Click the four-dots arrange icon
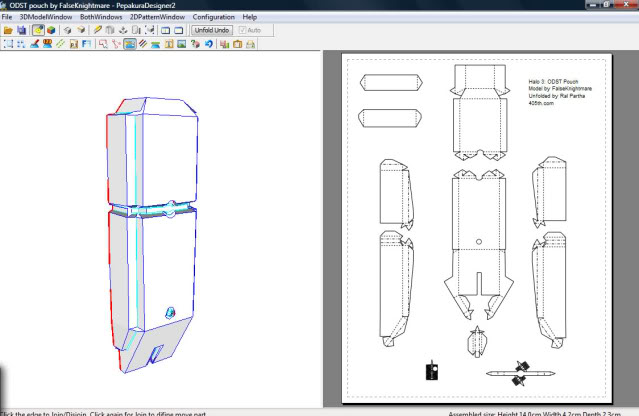The image size is (639, 416). pos(21,44)
